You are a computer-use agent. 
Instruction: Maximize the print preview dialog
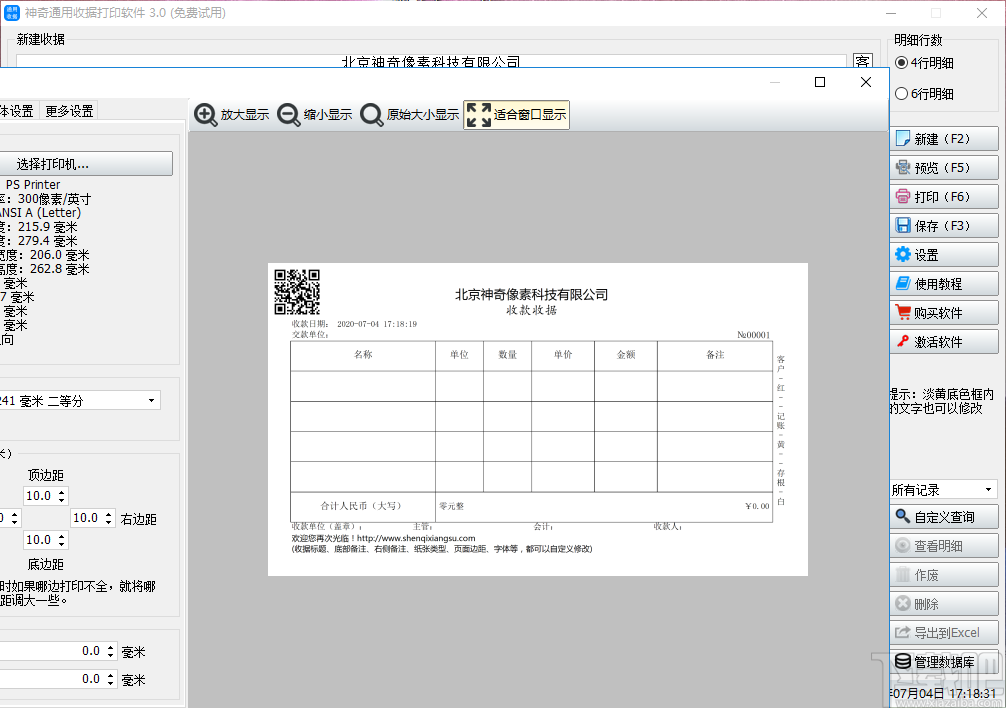(820, 82)
